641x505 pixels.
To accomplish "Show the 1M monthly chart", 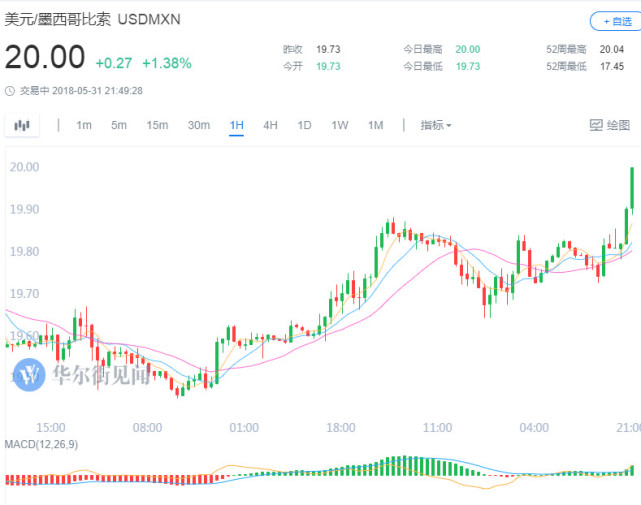I will 375,125.
